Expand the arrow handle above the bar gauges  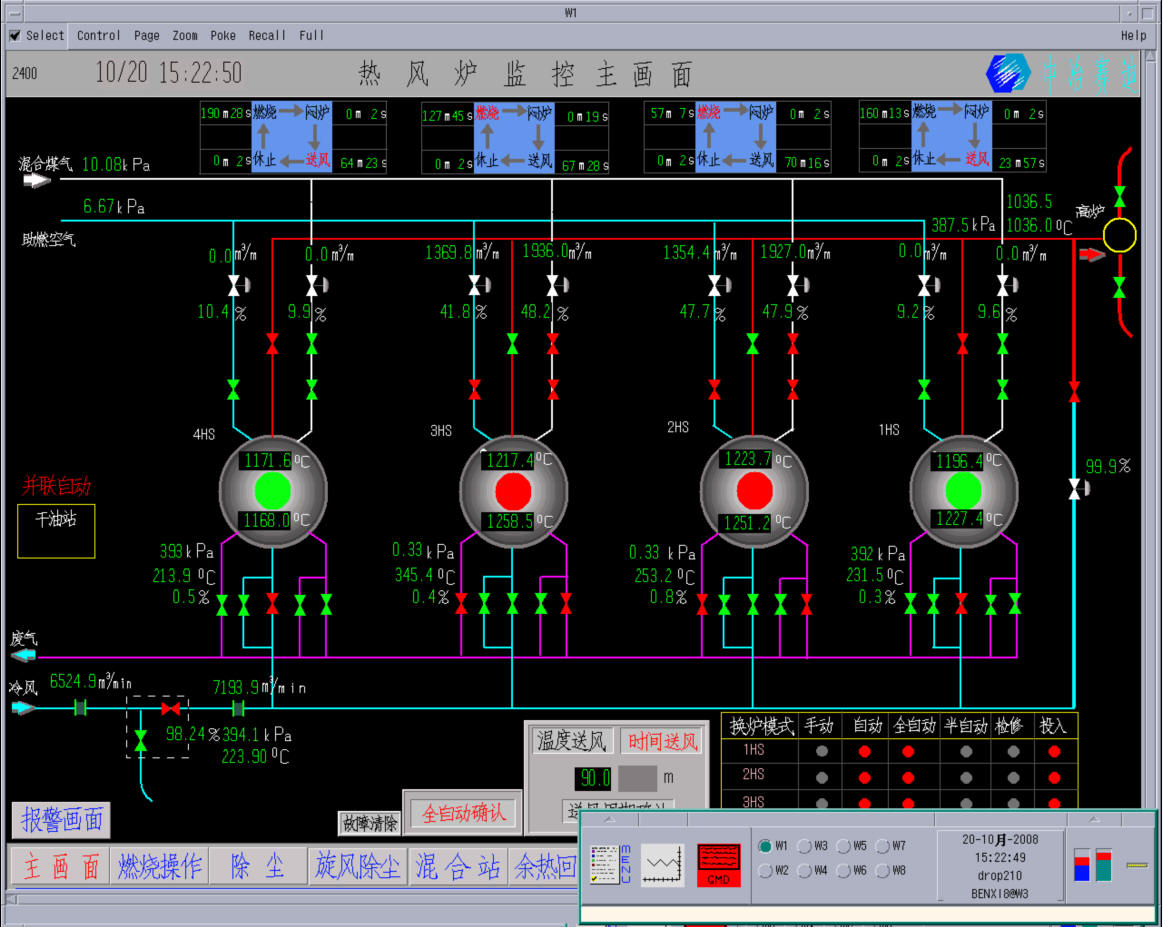(1094, 819)
